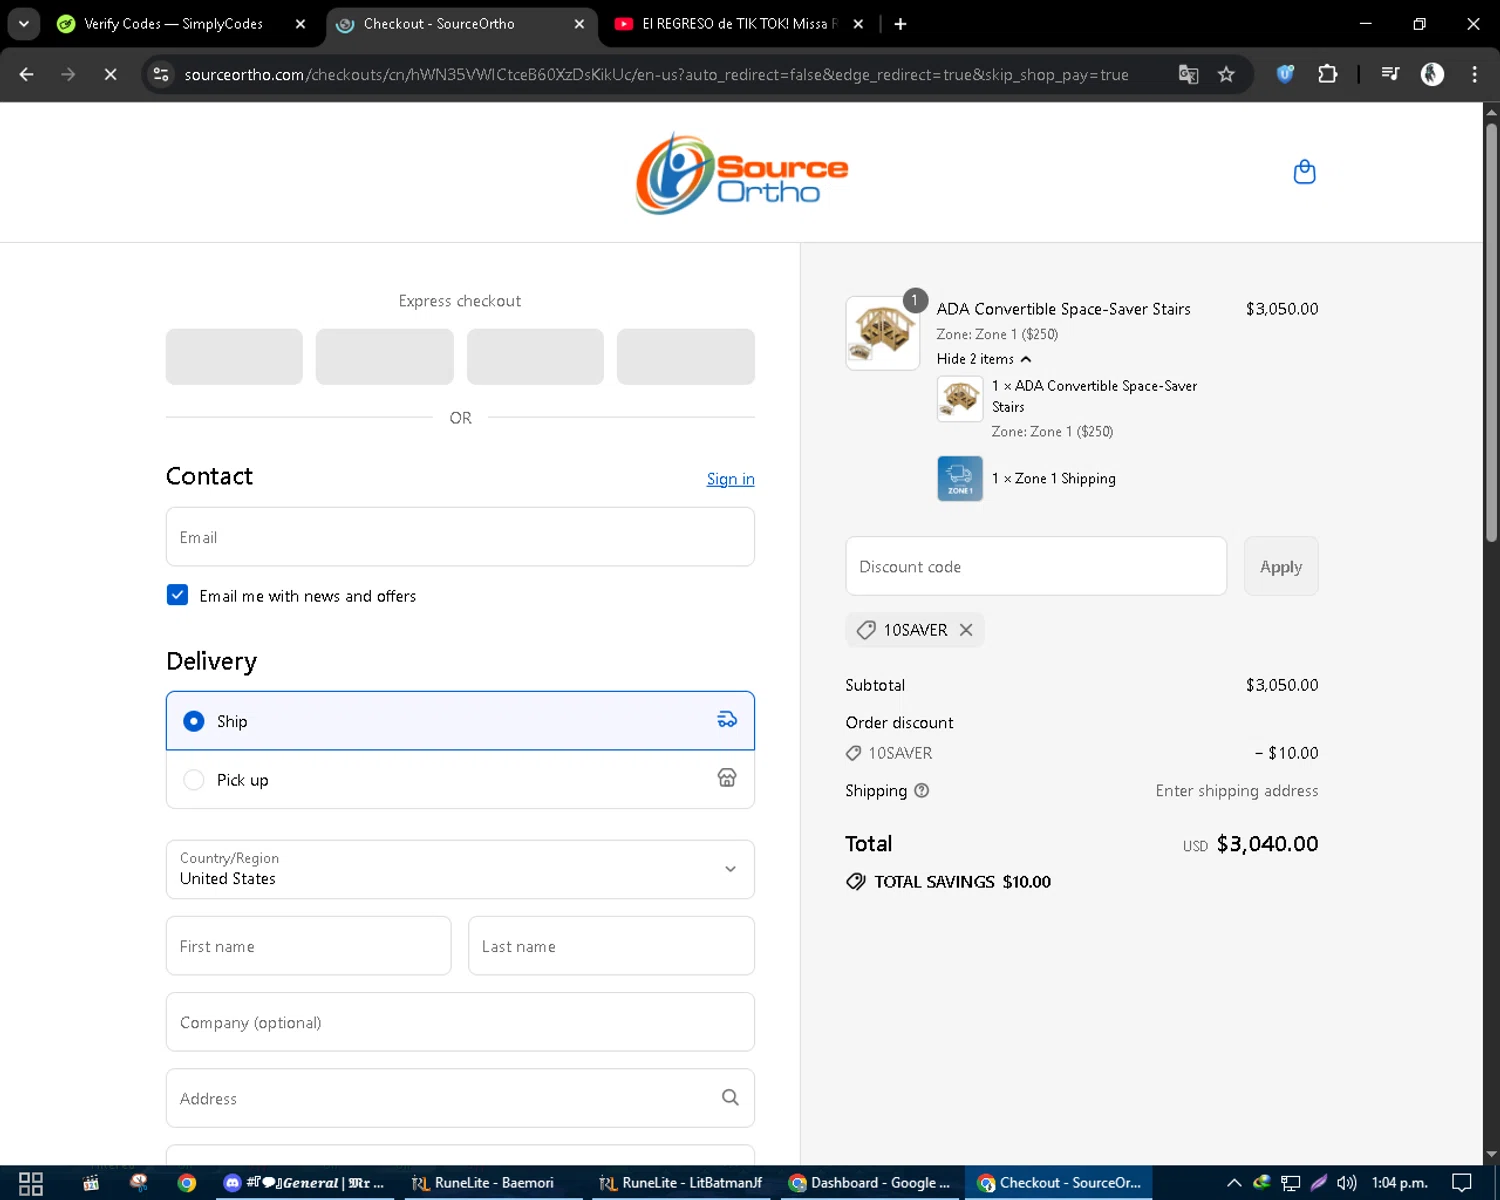Switch to the Checkout - SourceOrtho tab
The height and width of the screenshot is (1200, 1500).
coord(440,24)
